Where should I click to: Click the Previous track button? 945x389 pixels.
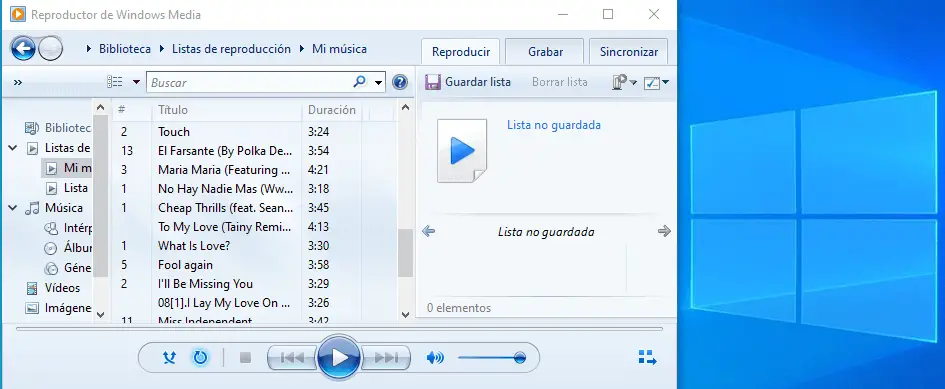(292, 358)
